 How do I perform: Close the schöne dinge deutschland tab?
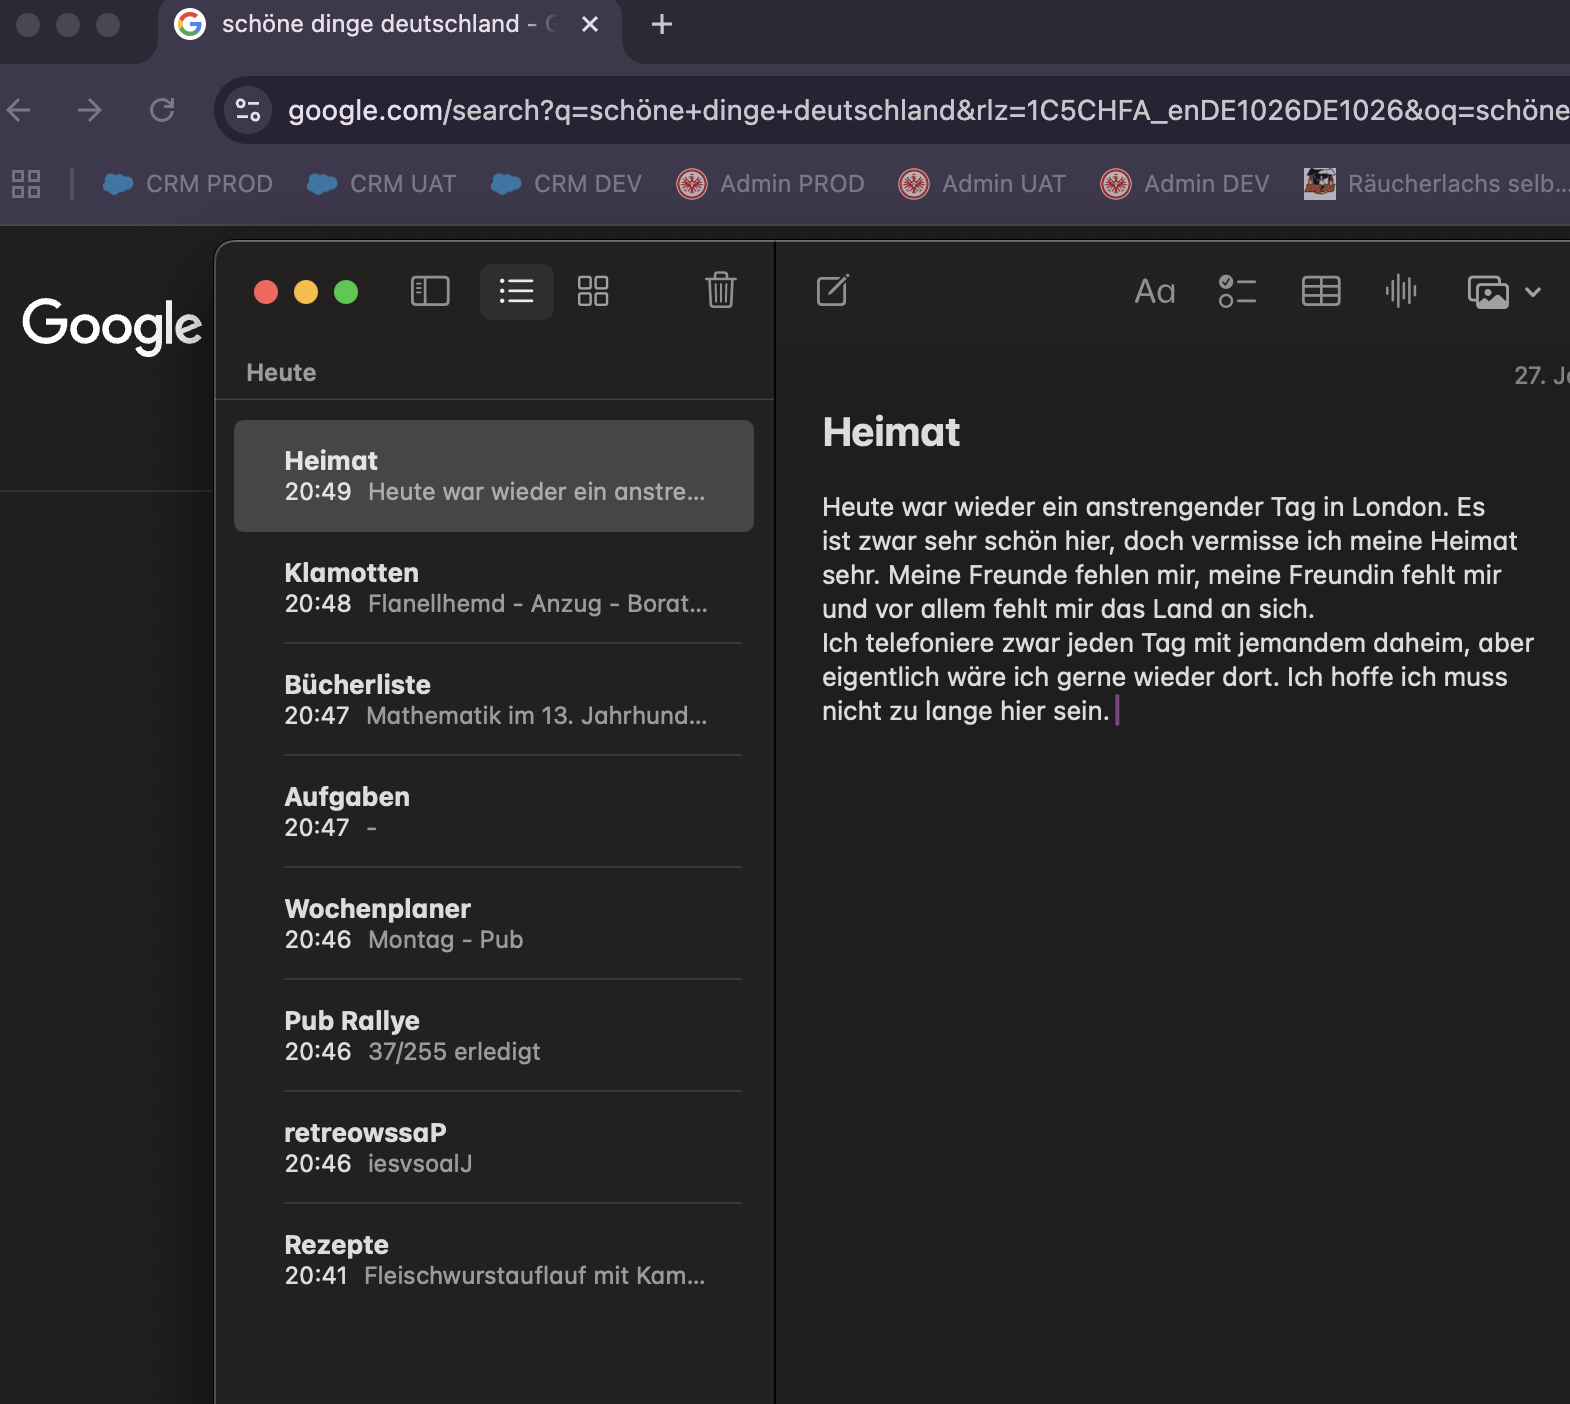(590, 24)
